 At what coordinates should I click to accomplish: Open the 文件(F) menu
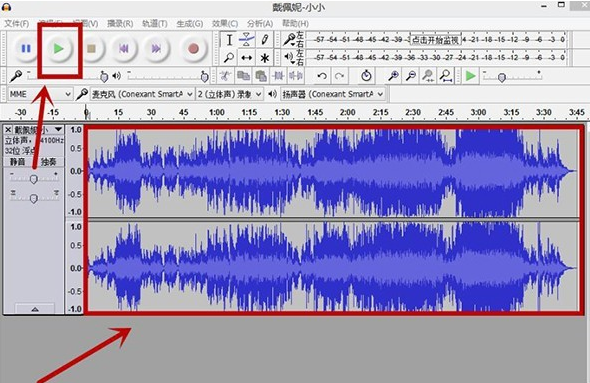pyautogui.click(x=17, y=24)
